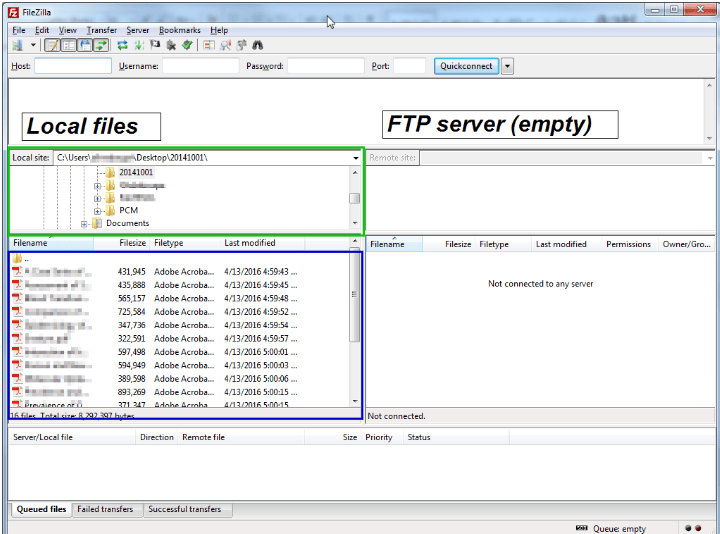Click the PDF icon of the 347,736 file
720x534 pixels.
[17, 325]
